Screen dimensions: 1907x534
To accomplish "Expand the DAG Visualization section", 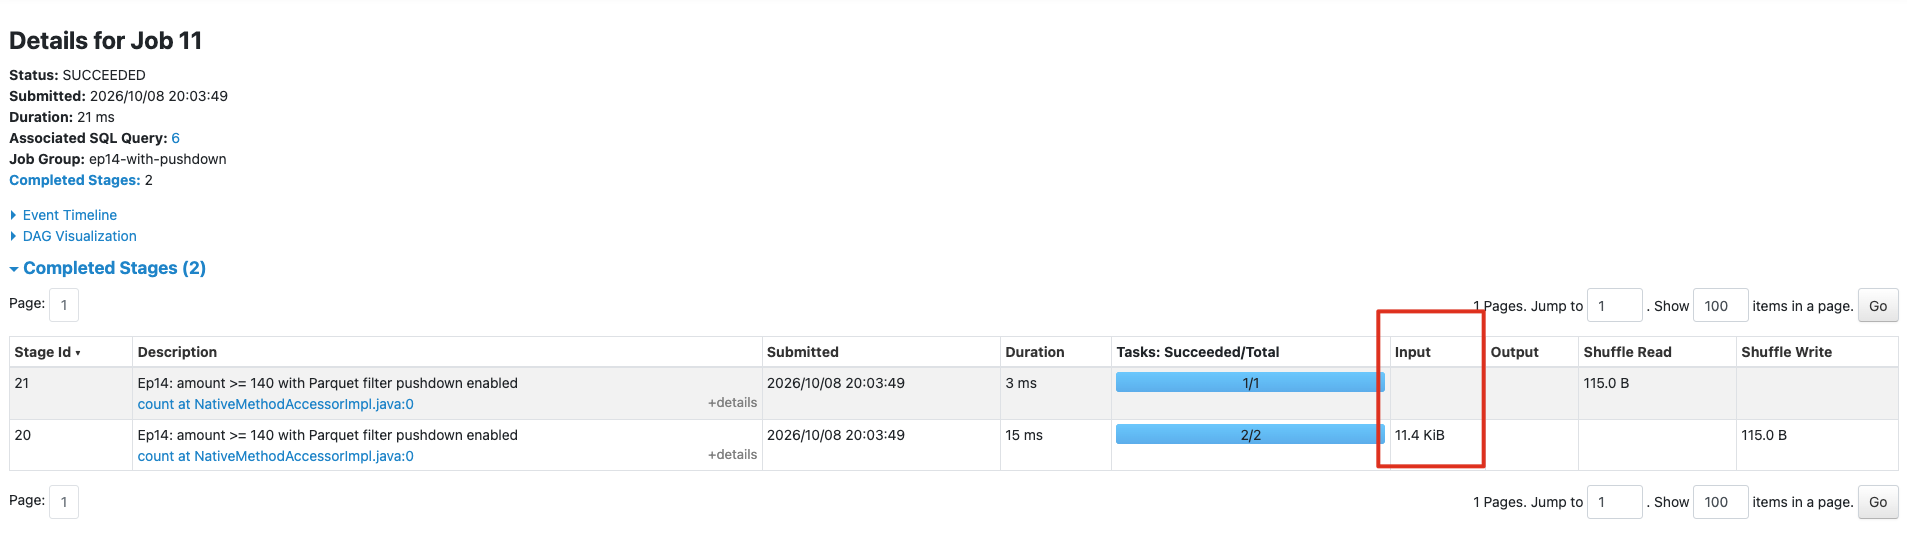I will 79,236.
